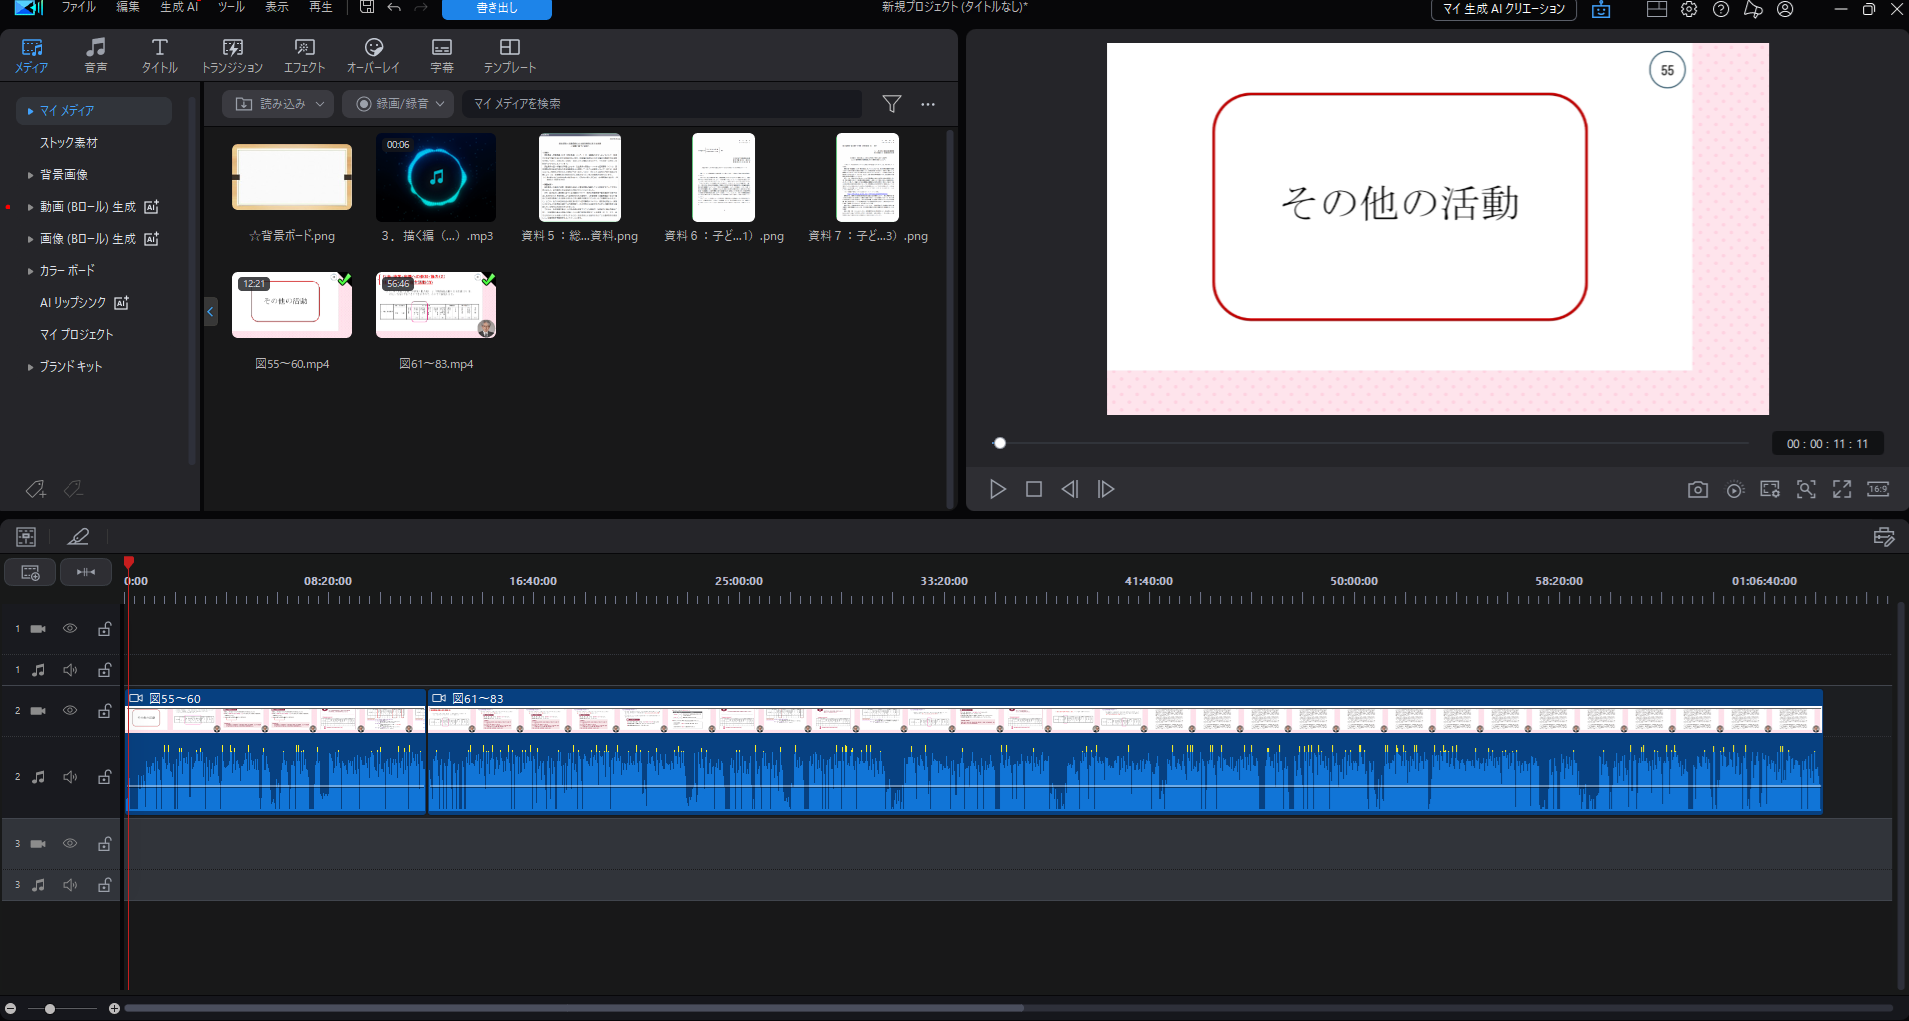
Task: Click the play button in preview
Action: 997,489
